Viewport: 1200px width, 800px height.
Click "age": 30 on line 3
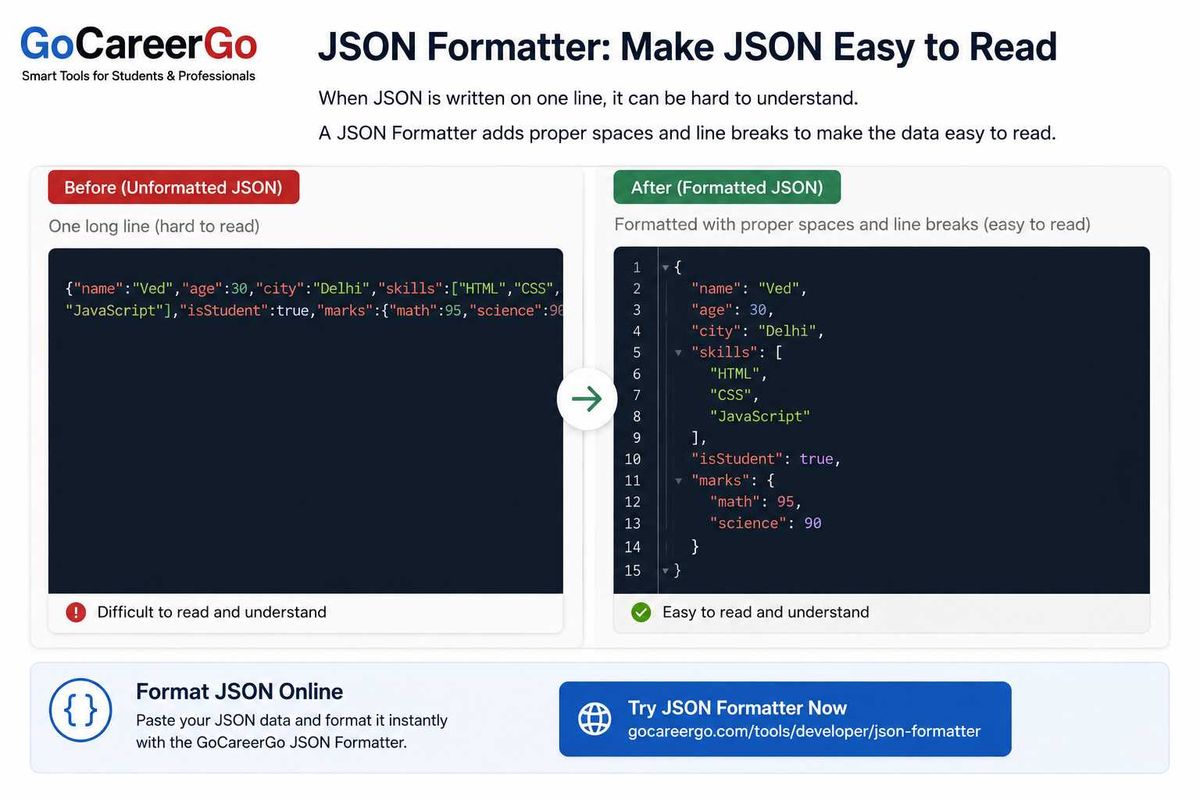(732, 310)
